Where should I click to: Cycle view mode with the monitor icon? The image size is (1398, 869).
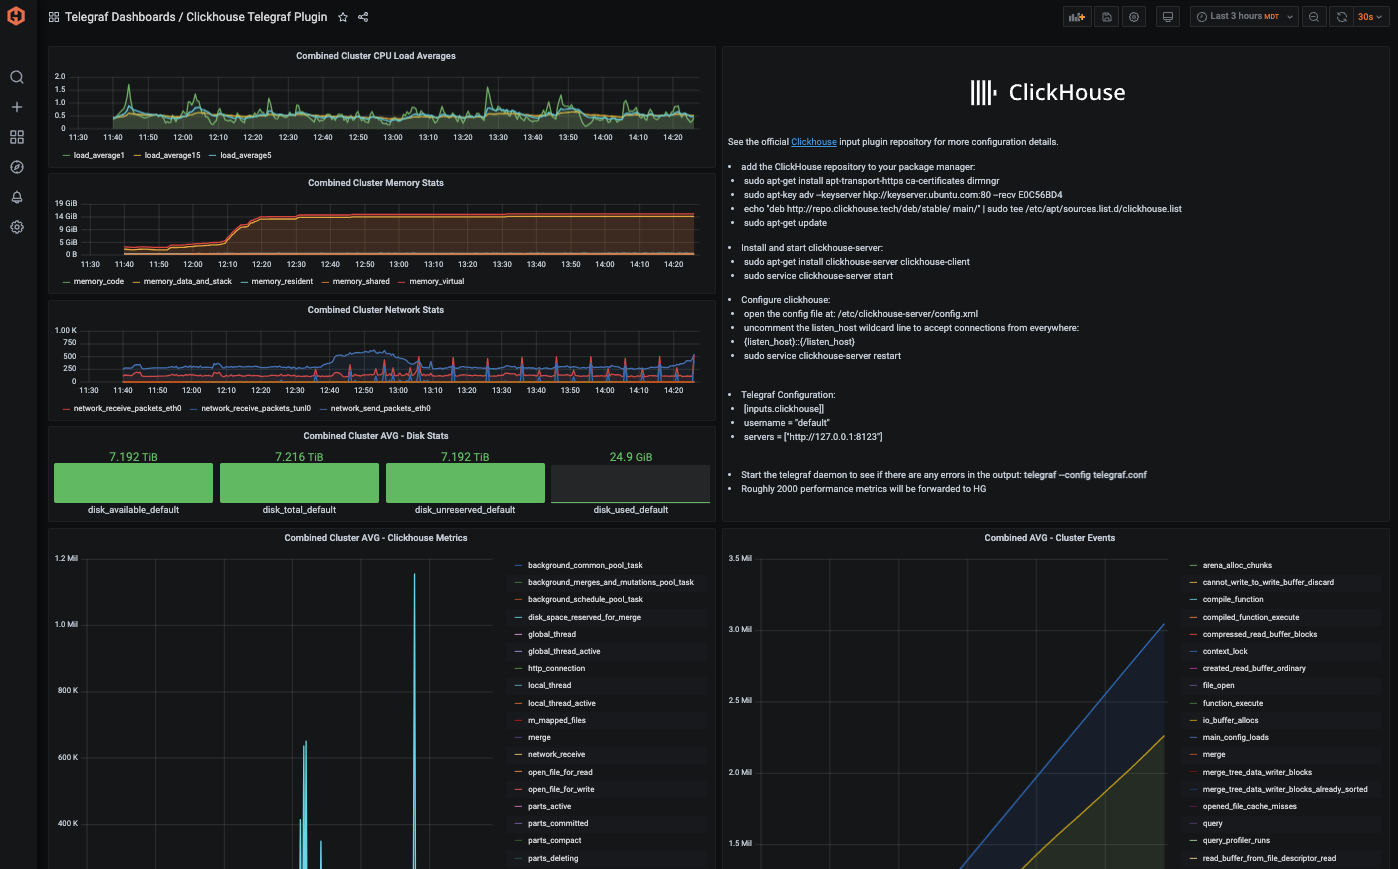[1168, 17]
